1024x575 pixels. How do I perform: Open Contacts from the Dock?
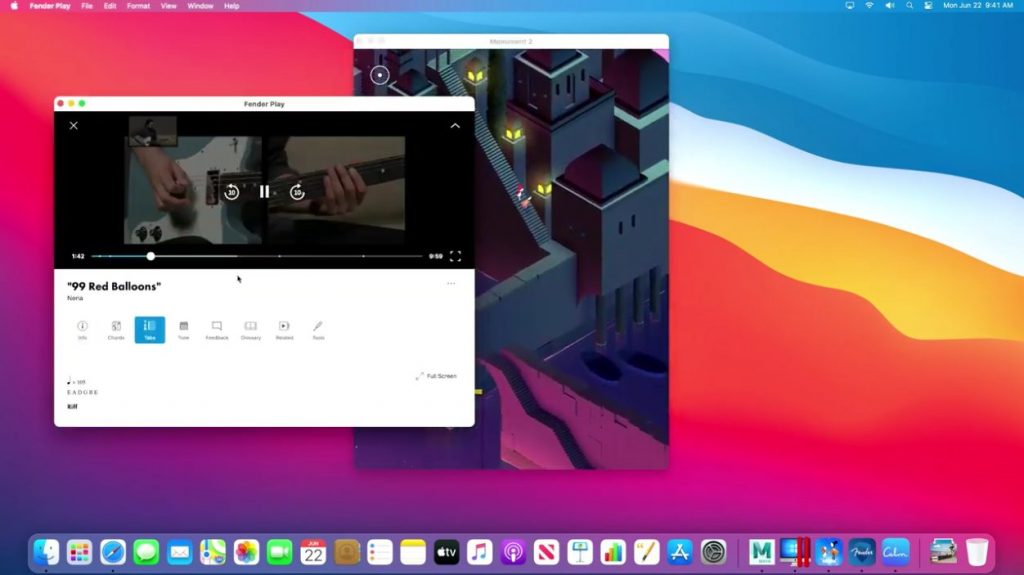click(347, 553)
